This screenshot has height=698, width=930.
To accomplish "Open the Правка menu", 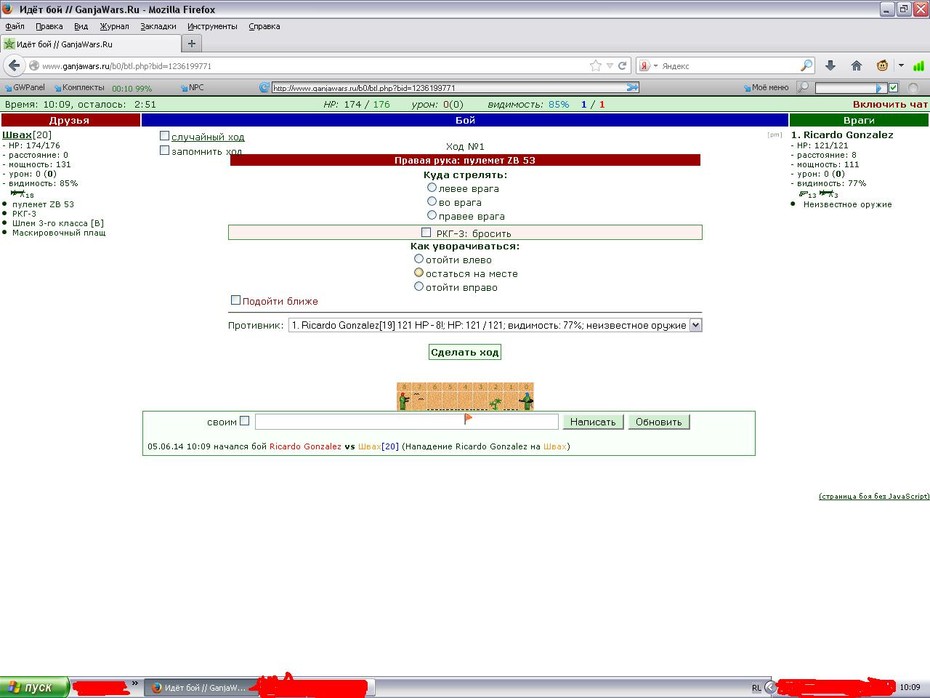I will point(49,26).
